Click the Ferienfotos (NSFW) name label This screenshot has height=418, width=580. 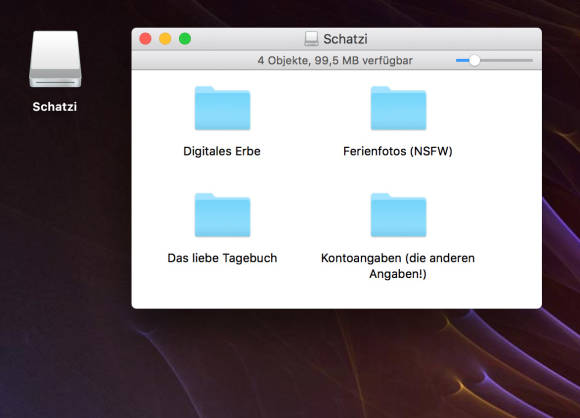[398, 151]
